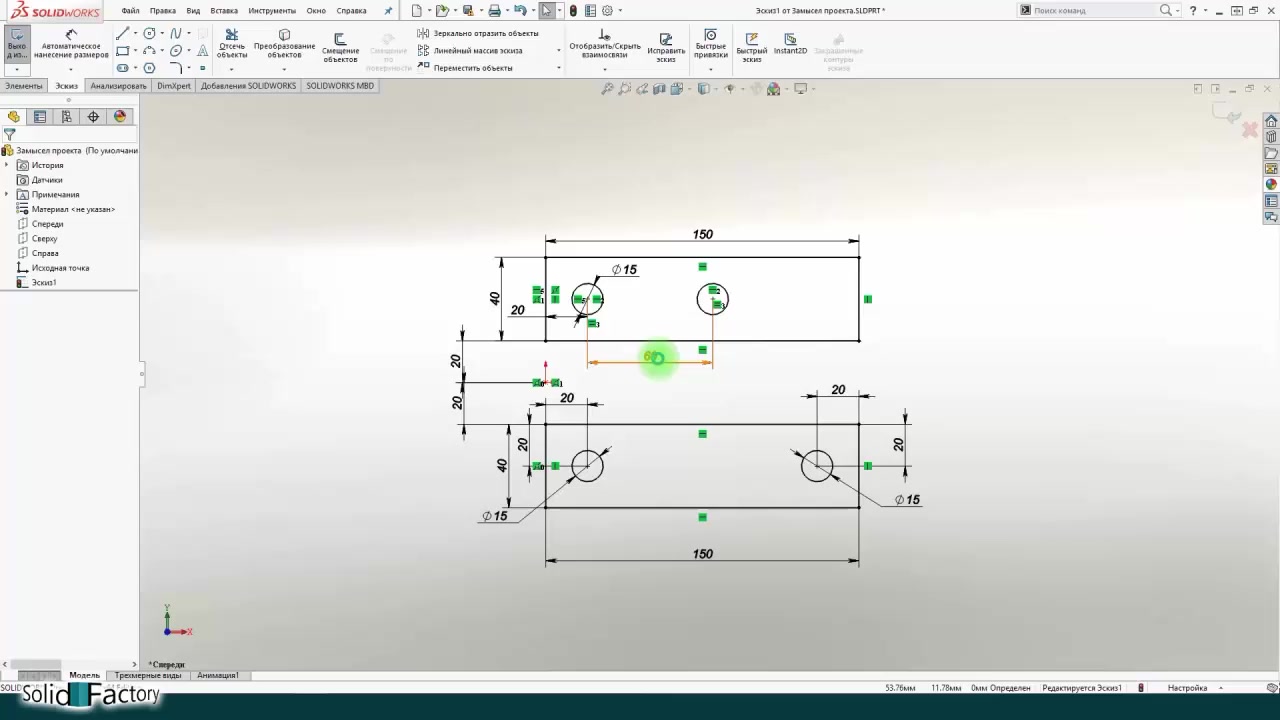Switch to the Трехмерные виды bottom tab

[148, 675]
